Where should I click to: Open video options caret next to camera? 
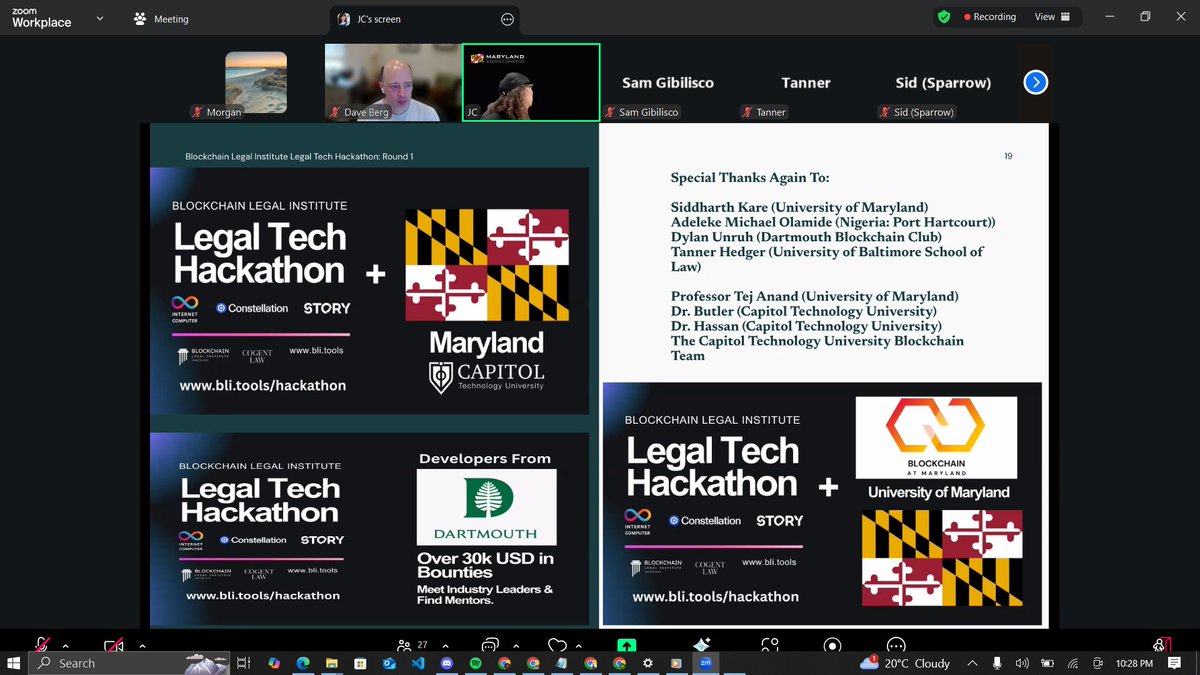[x=141, y=646]
